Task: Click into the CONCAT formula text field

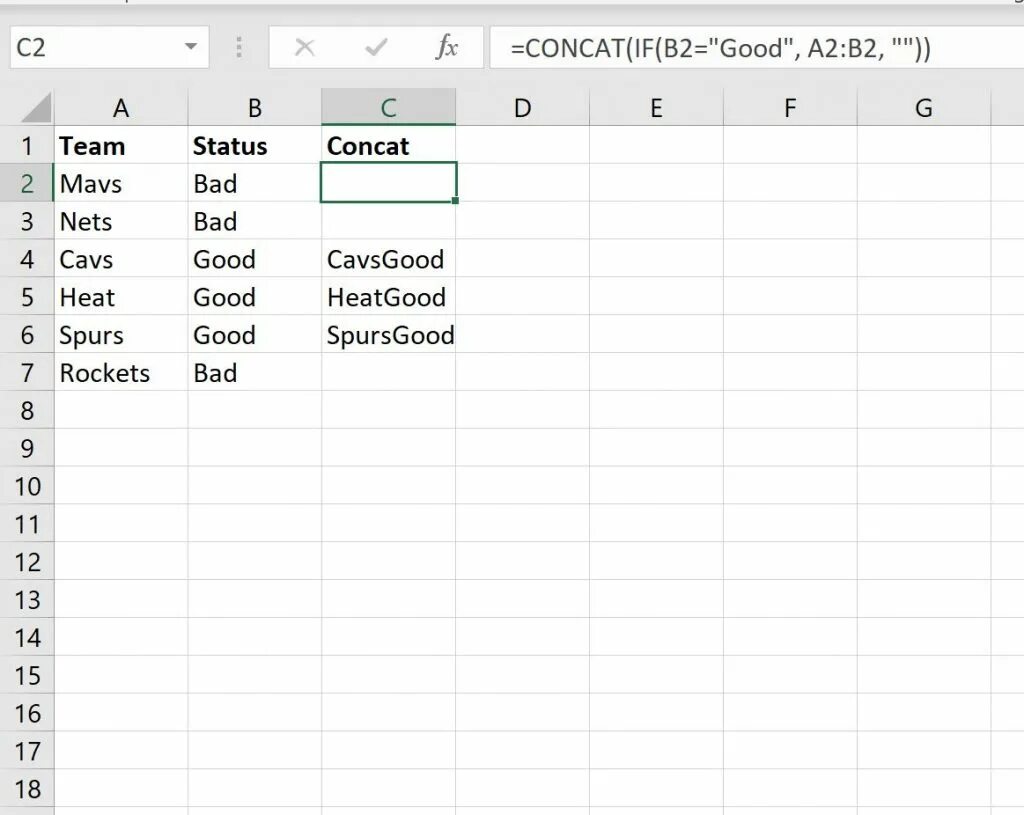Action: point(756,48)
